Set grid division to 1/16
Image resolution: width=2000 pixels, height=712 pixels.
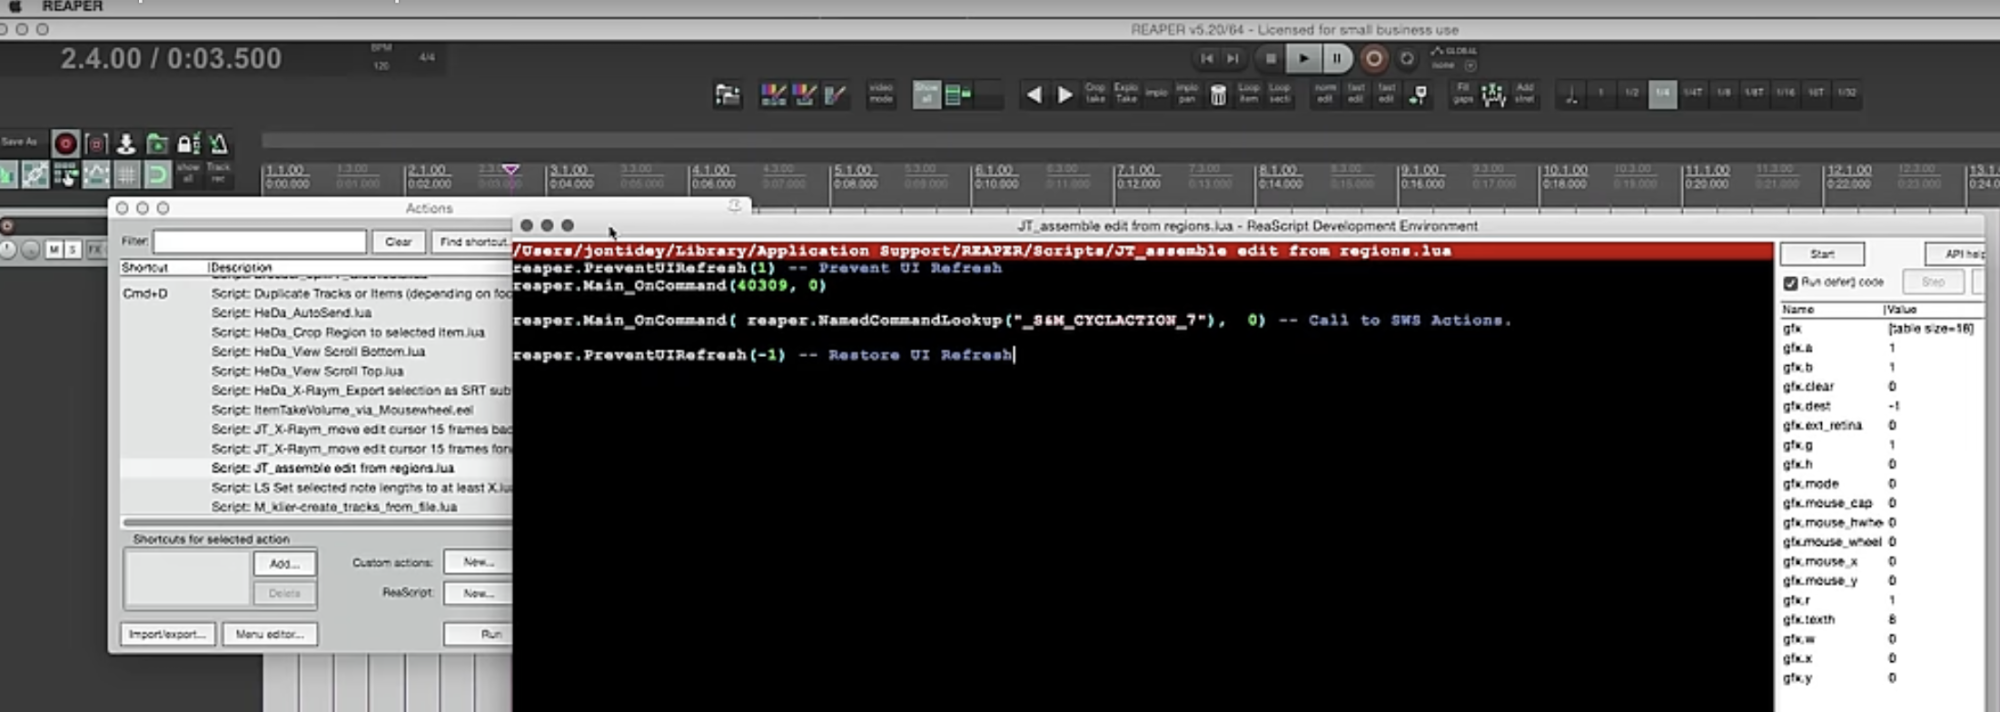tap(1785, 94)
